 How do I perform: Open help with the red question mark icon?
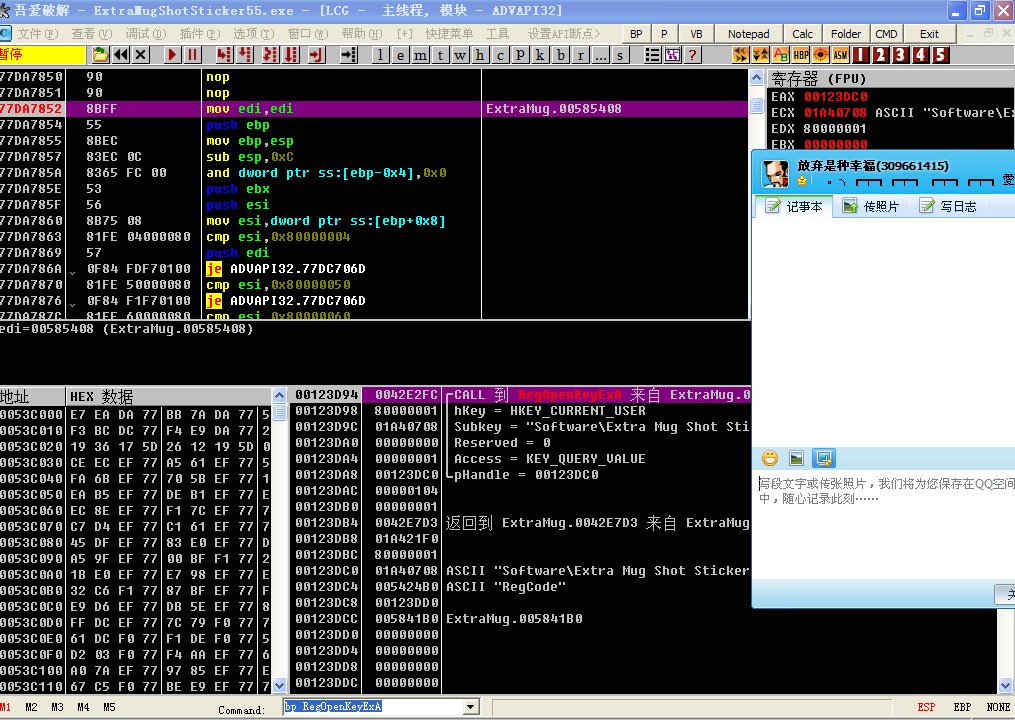pyautogui.click(x=693, y=55)
